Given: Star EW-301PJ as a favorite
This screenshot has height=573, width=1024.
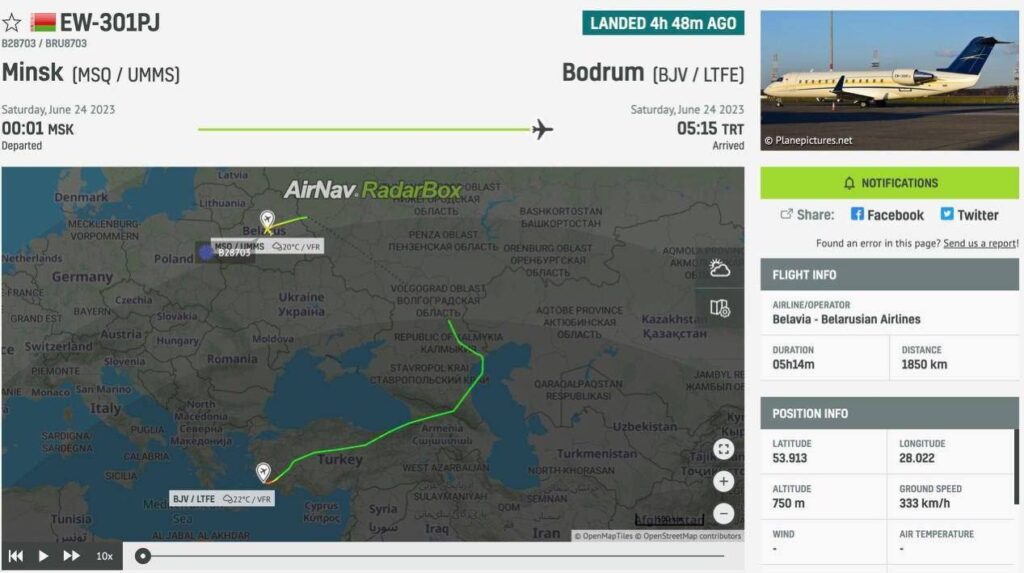Looking at the screenshot, I should point(12,22).
